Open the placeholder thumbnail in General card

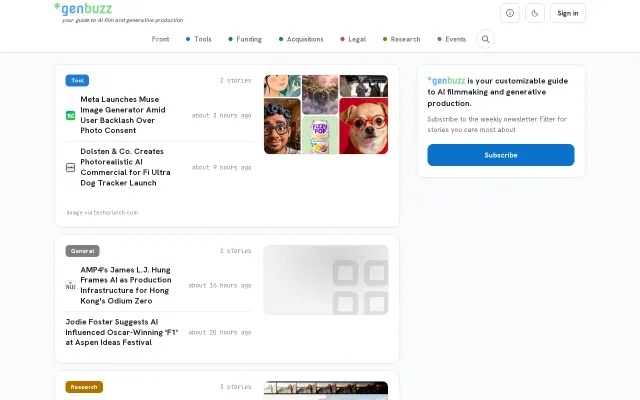326,280
